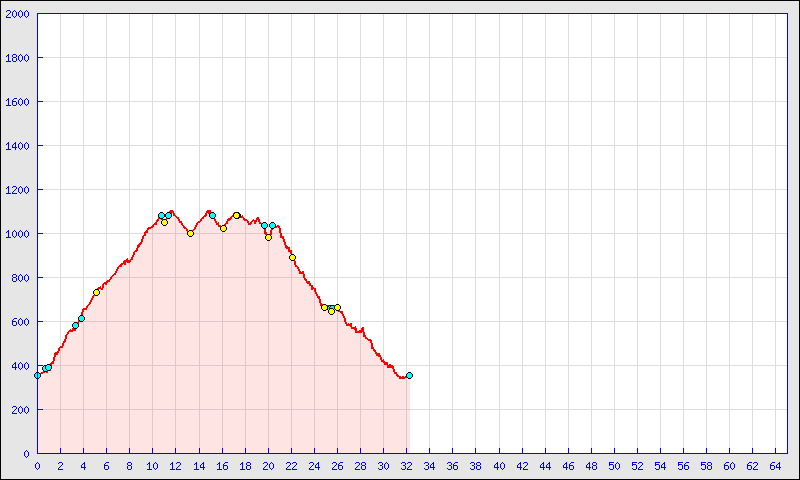Screen dimensions: 800x480
Task: Click the 56 distance axis label
Action: (x=683, y=466)
